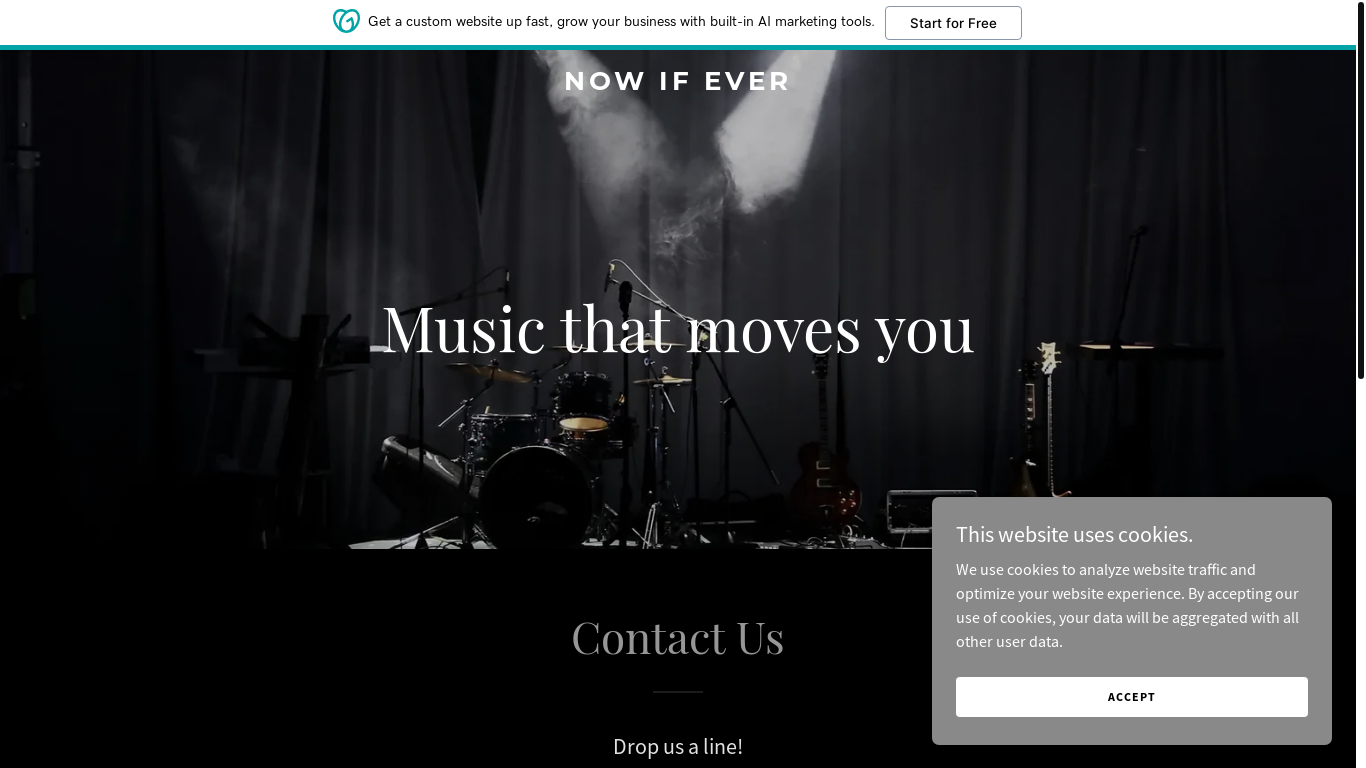Viewport: 1366px width, 768px height.
Task: Accept cookies with the ACCEPT button
Action: (1131, 697)
